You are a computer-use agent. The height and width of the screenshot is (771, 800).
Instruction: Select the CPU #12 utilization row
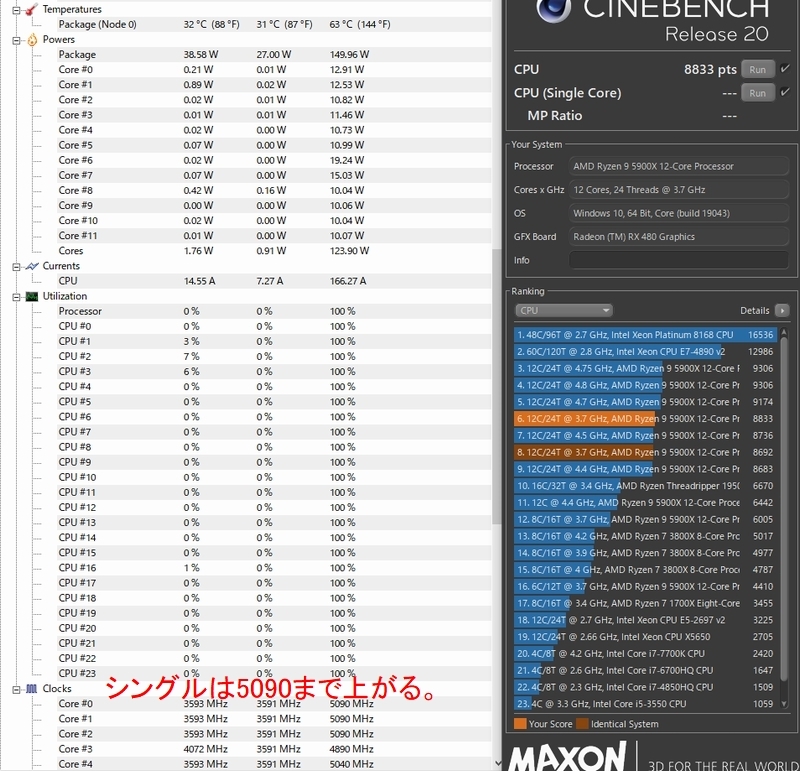pyautogui.click(x=274, y=507)
